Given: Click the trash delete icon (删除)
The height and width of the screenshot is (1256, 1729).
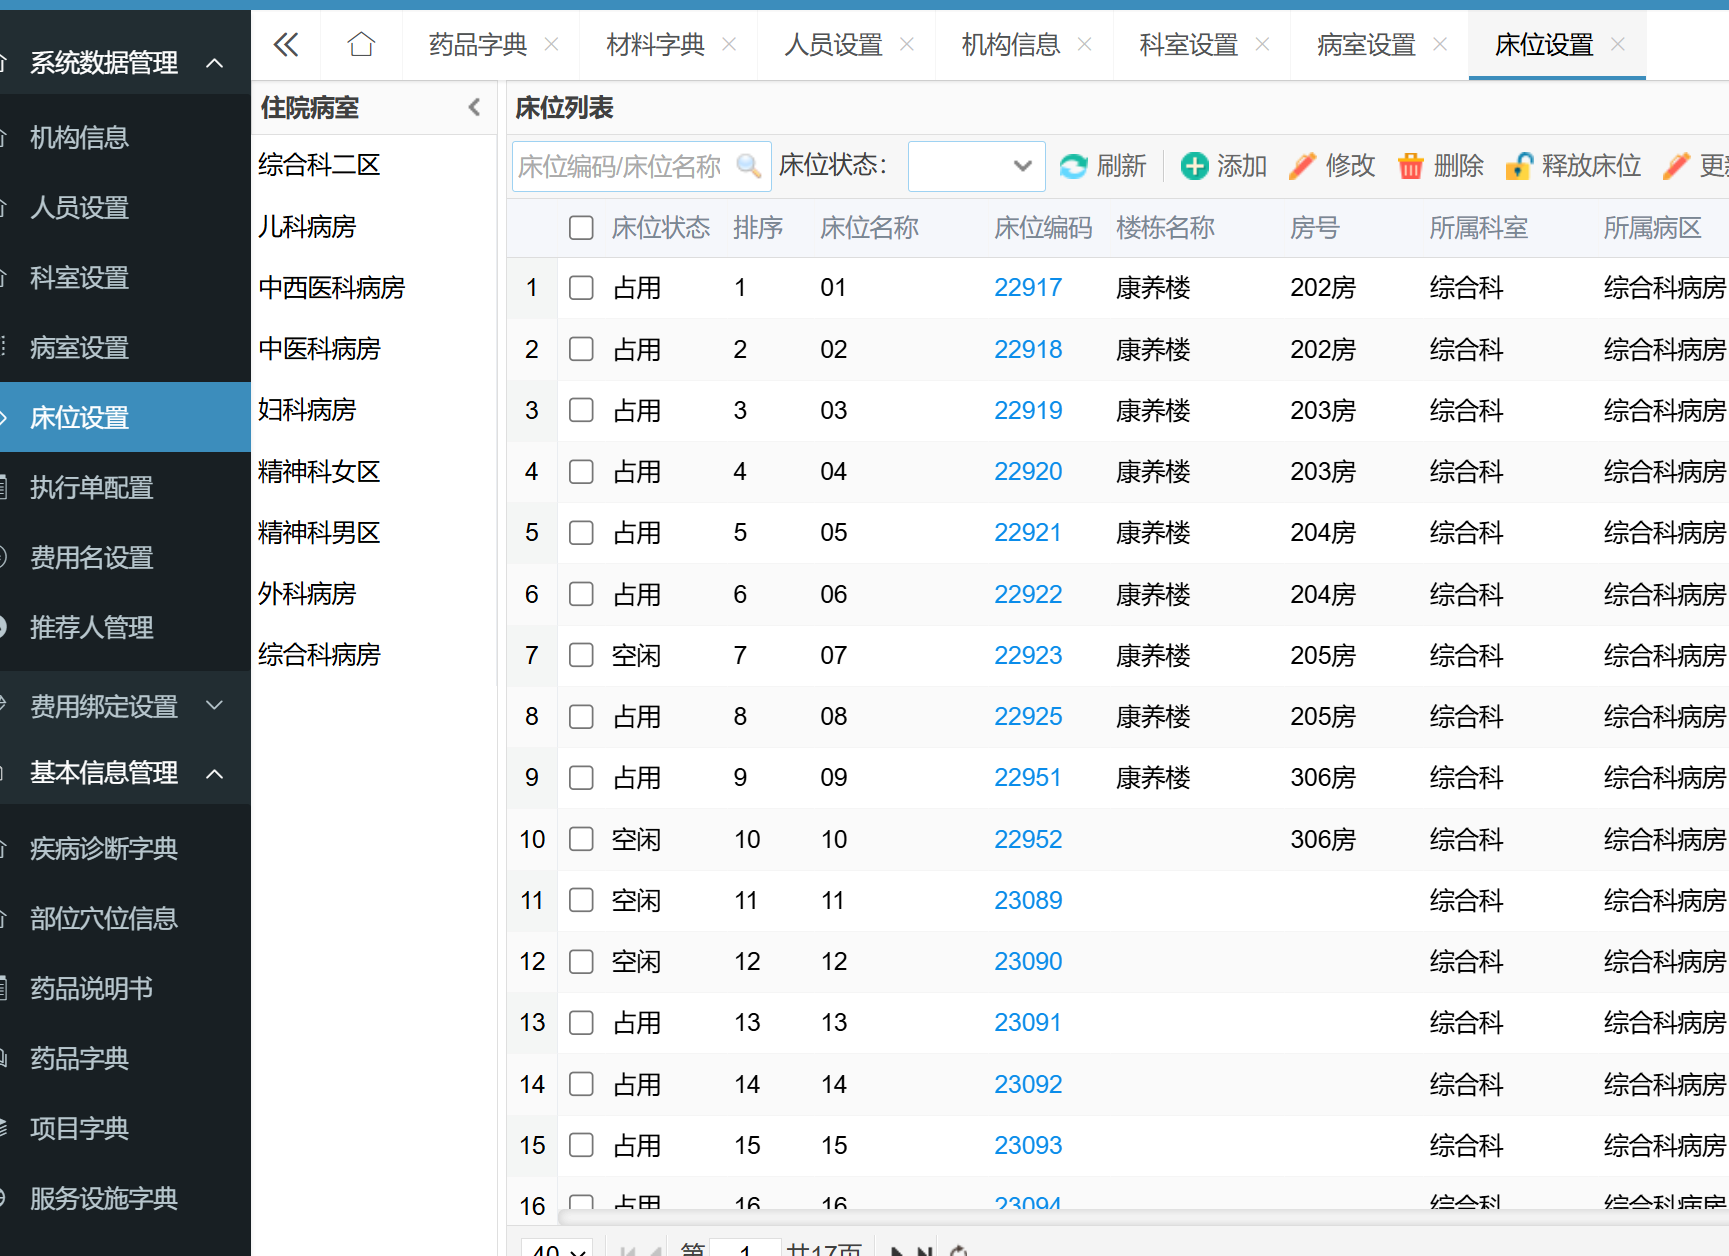Looking at the screenshot, I should pos(1410,166).
